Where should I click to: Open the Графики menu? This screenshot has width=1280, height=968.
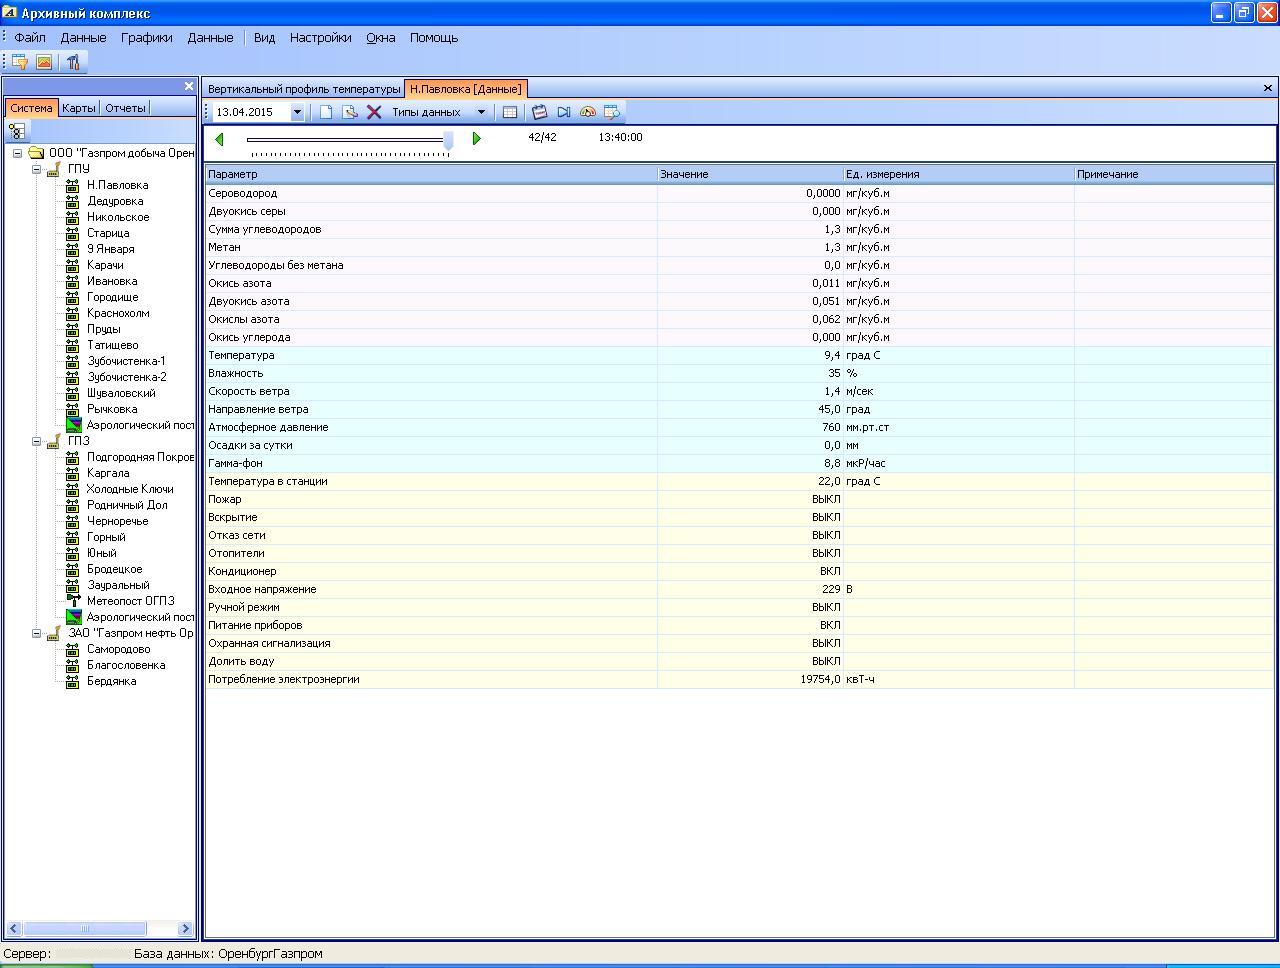coord(146,37)
